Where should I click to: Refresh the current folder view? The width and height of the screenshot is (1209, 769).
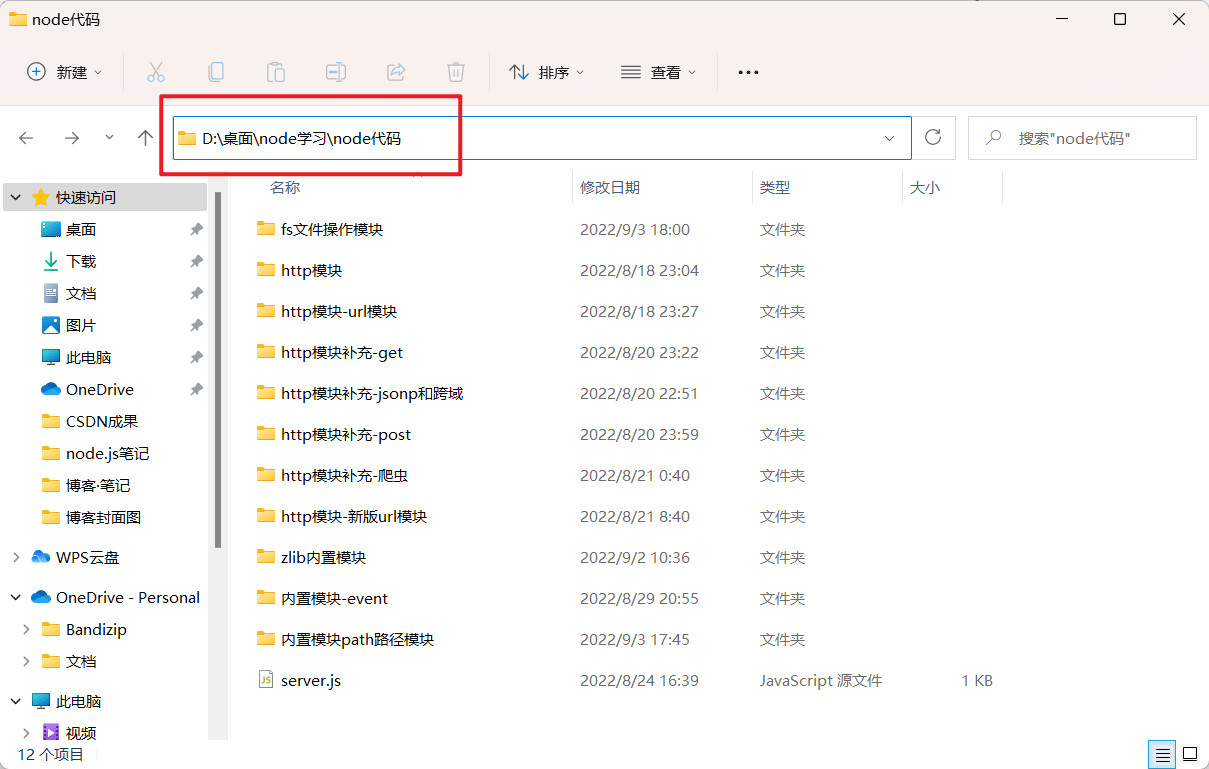933,138
